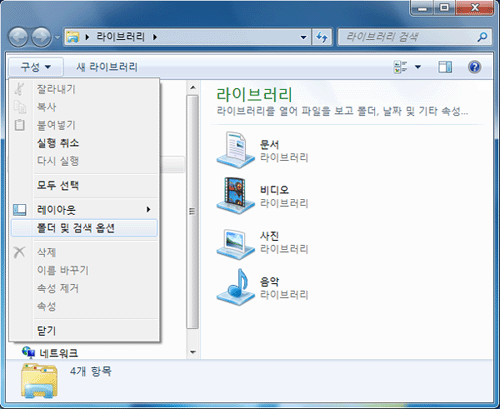Click the forward navigation arrow
The image size is (500, 409).
(x=41, y=37)
